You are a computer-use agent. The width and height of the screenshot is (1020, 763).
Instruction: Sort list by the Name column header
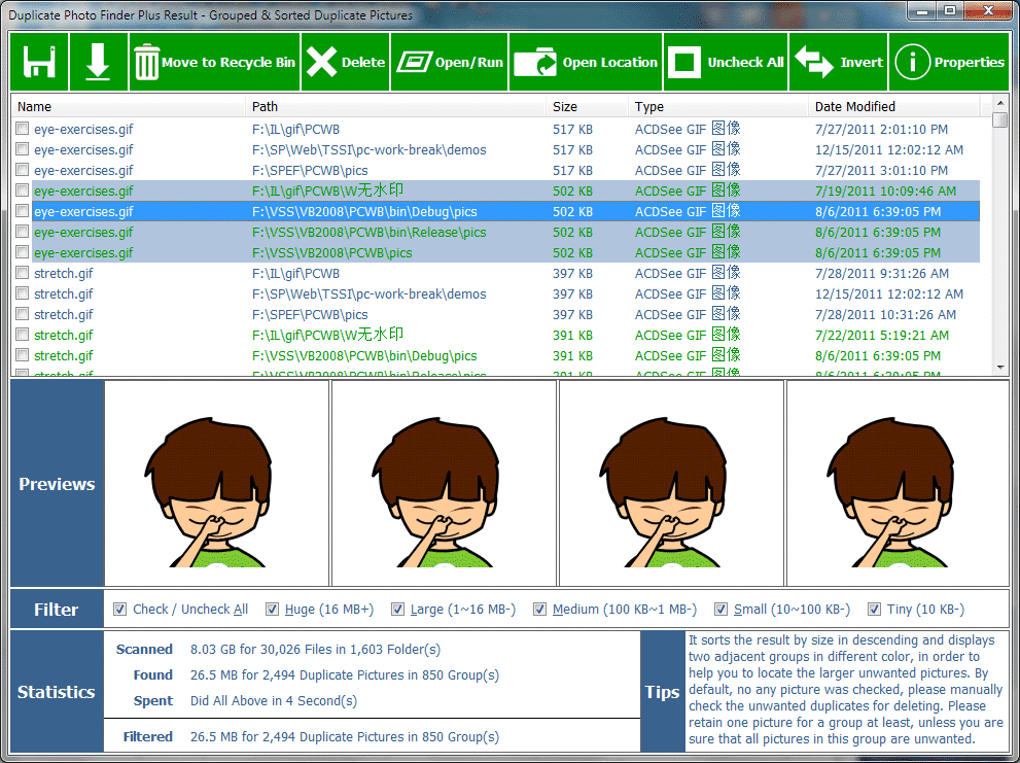tap(128, 106)
